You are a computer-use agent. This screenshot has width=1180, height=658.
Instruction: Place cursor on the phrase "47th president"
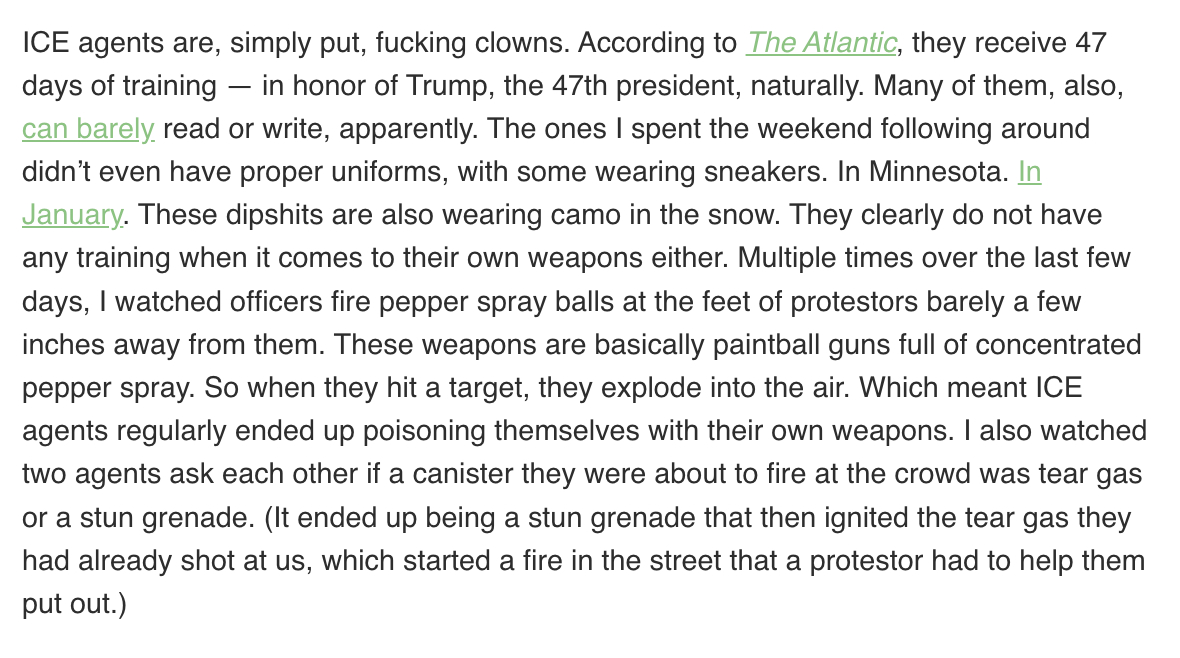[x=637, y=86]
